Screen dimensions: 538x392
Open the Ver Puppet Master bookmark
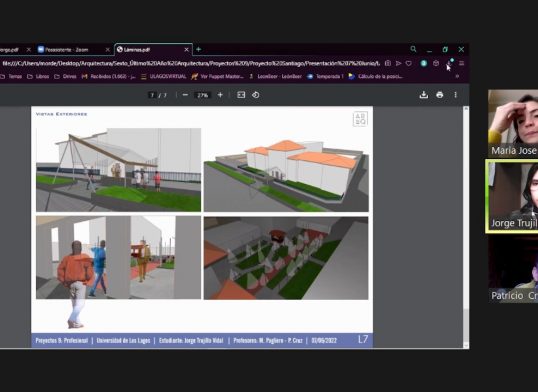(218, 77)
